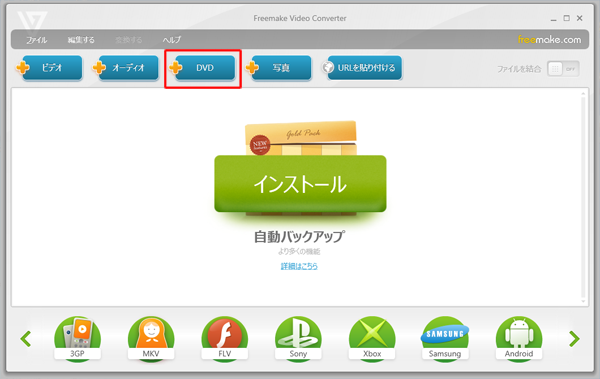
Task: Select the Samsung device format icon
Action: click(445, 338)
